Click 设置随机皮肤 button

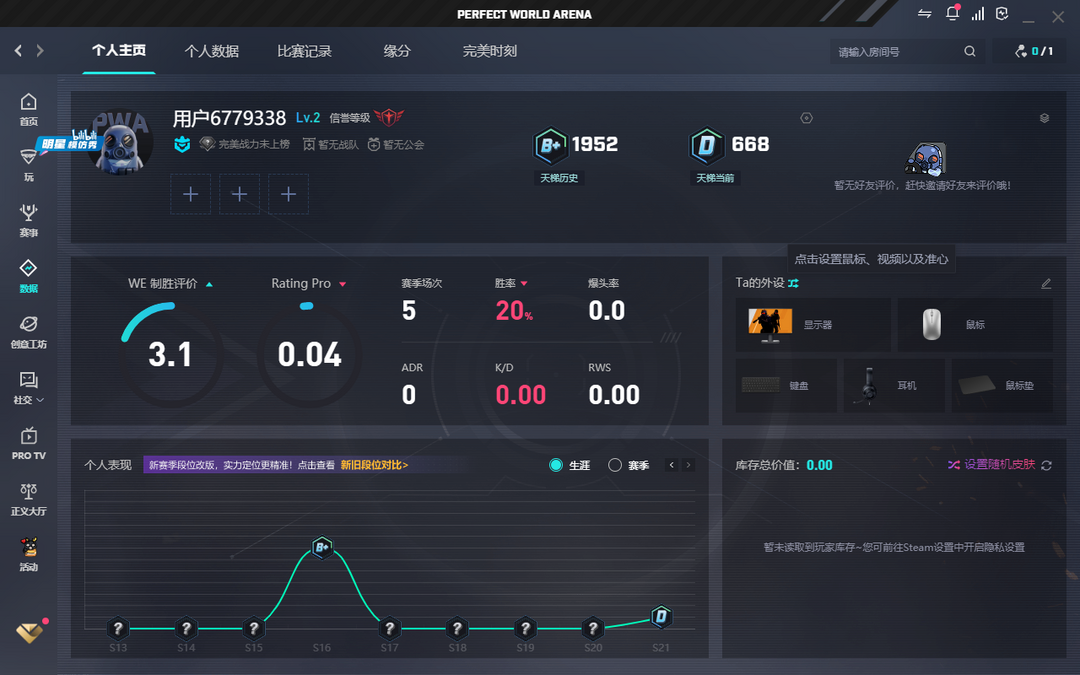(x=992, y=465)
